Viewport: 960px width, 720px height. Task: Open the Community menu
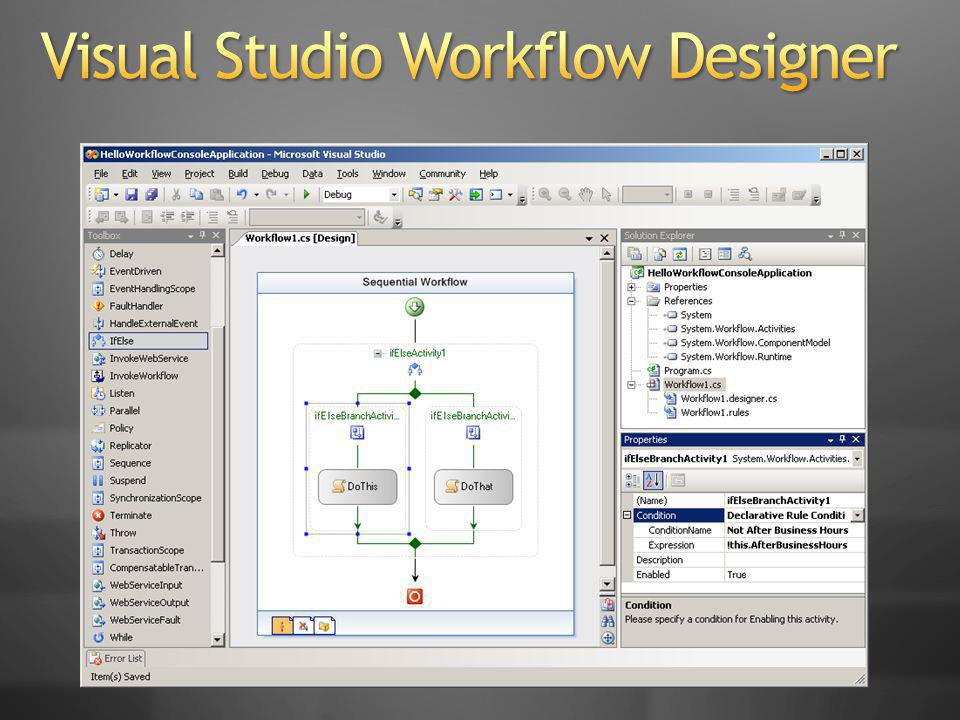click(442, 174)
